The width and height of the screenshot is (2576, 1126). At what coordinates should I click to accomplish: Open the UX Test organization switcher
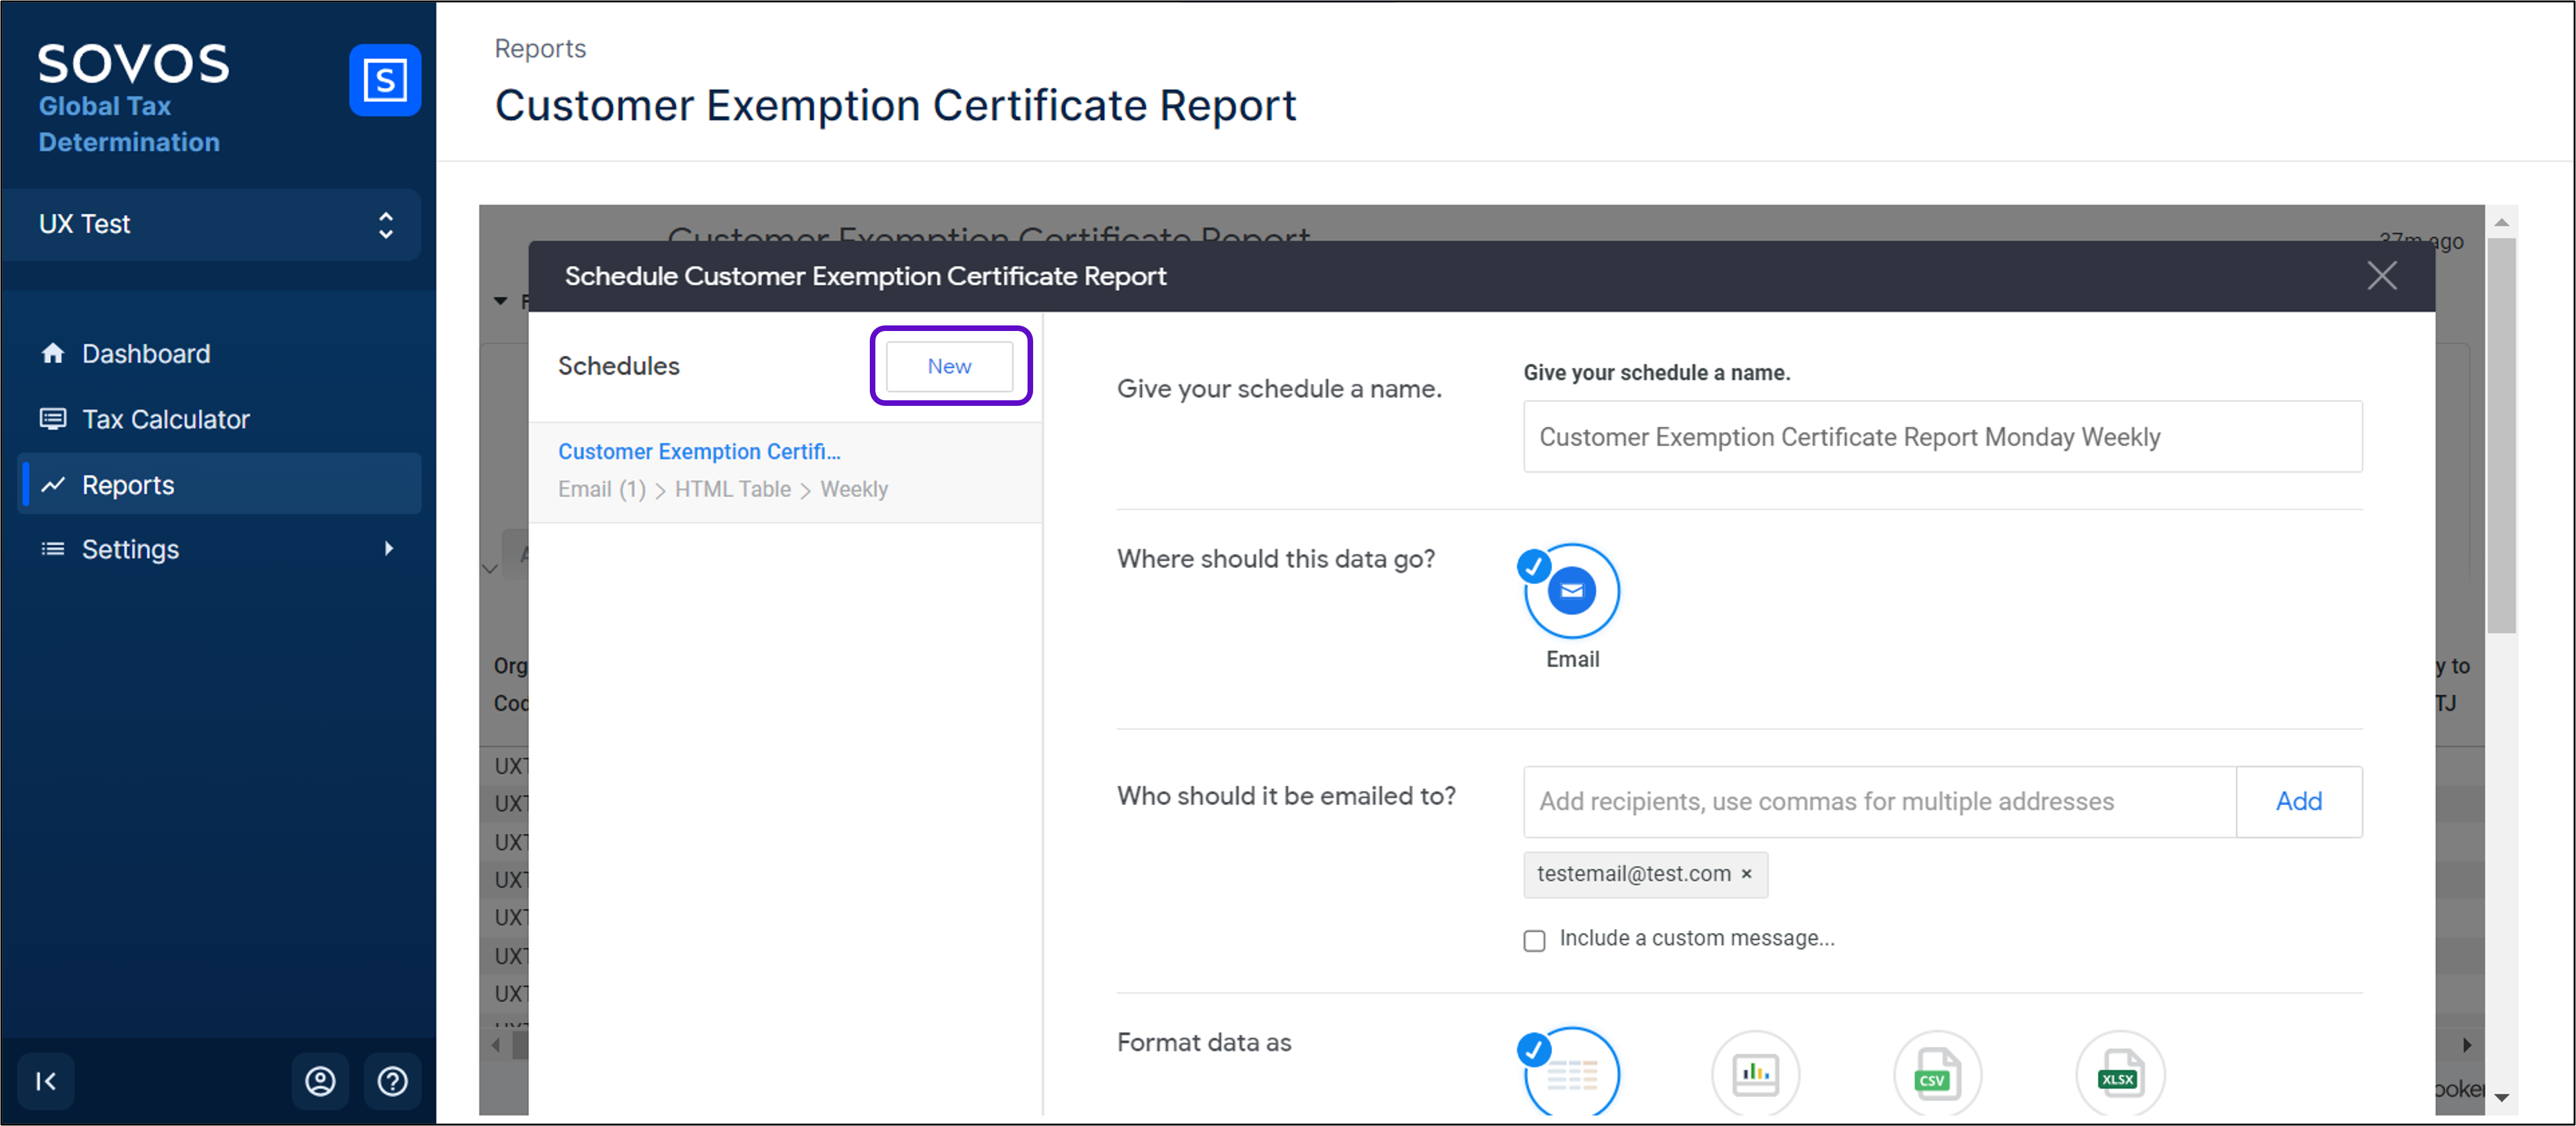tap(212, 224)
